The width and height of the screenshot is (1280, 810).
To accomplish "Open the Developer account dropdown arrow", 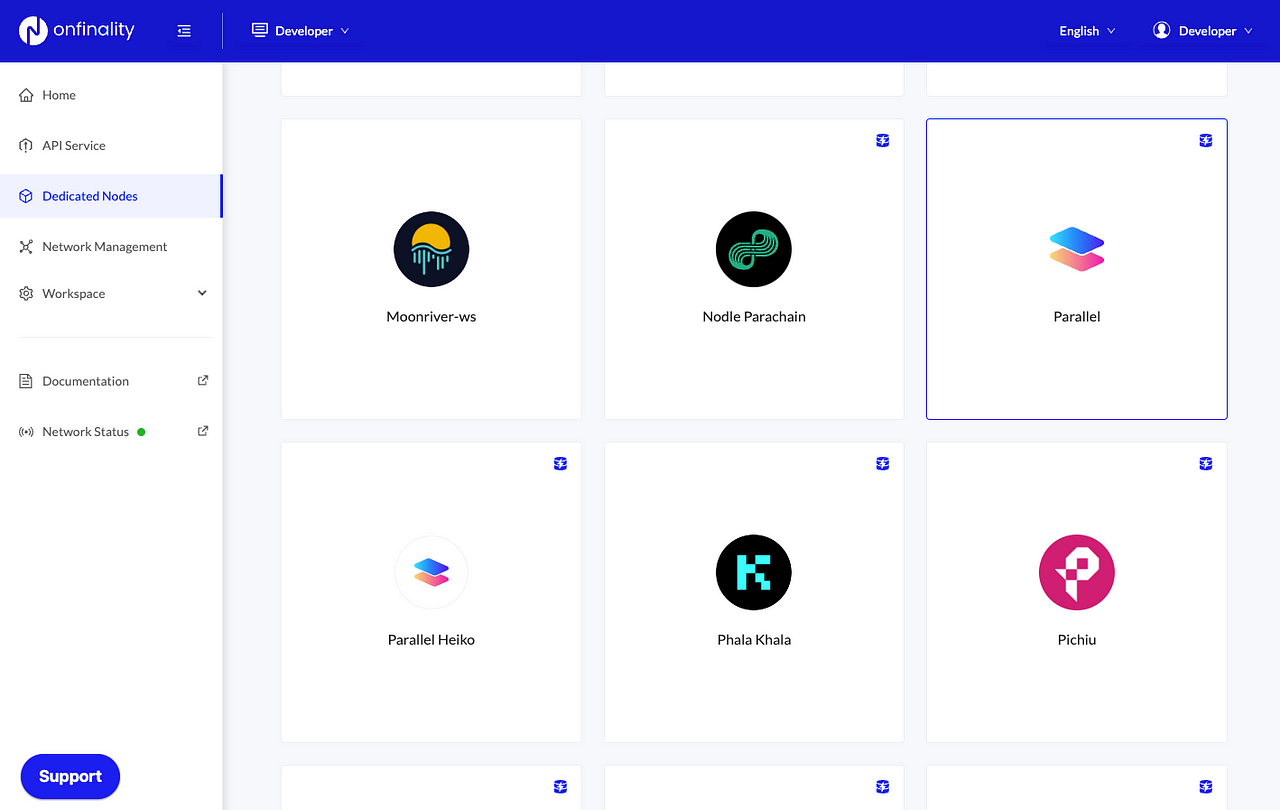I will tap(1248, 31).
